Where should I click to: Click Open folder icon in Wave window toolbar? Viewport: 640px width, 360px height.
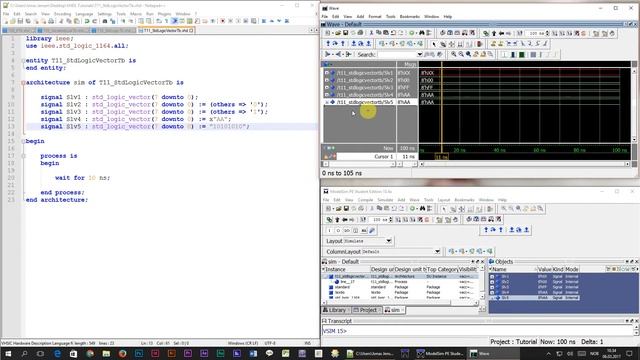point(338,33)
